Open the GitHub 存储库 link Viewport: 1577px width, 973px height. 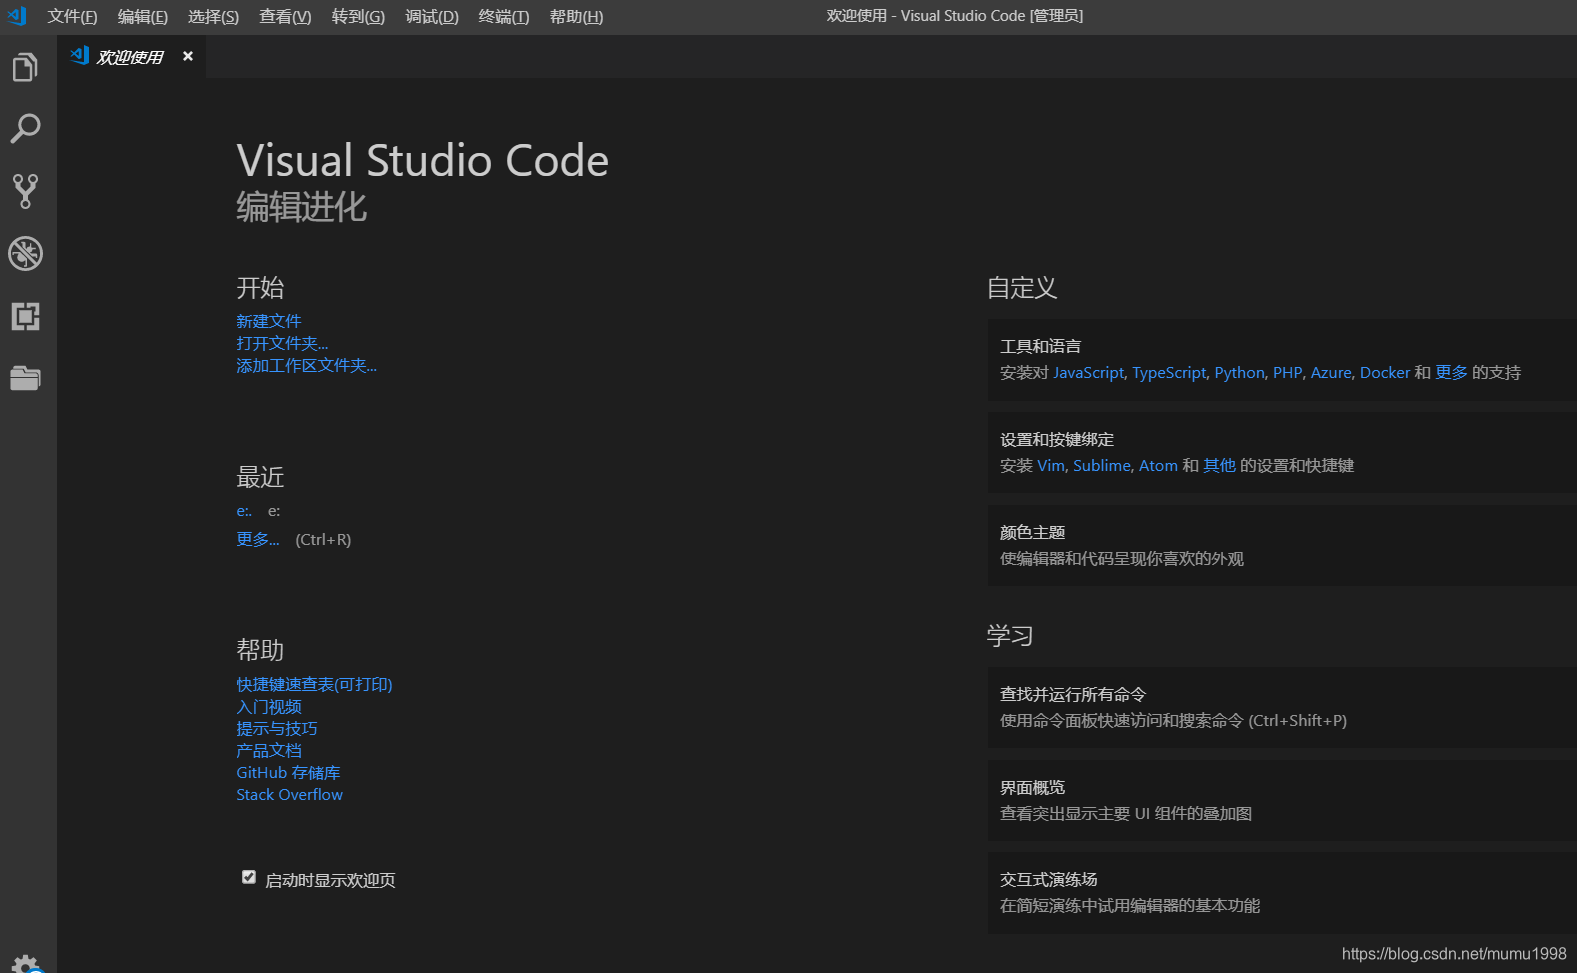pyautogui.click(x=288, y=772)
